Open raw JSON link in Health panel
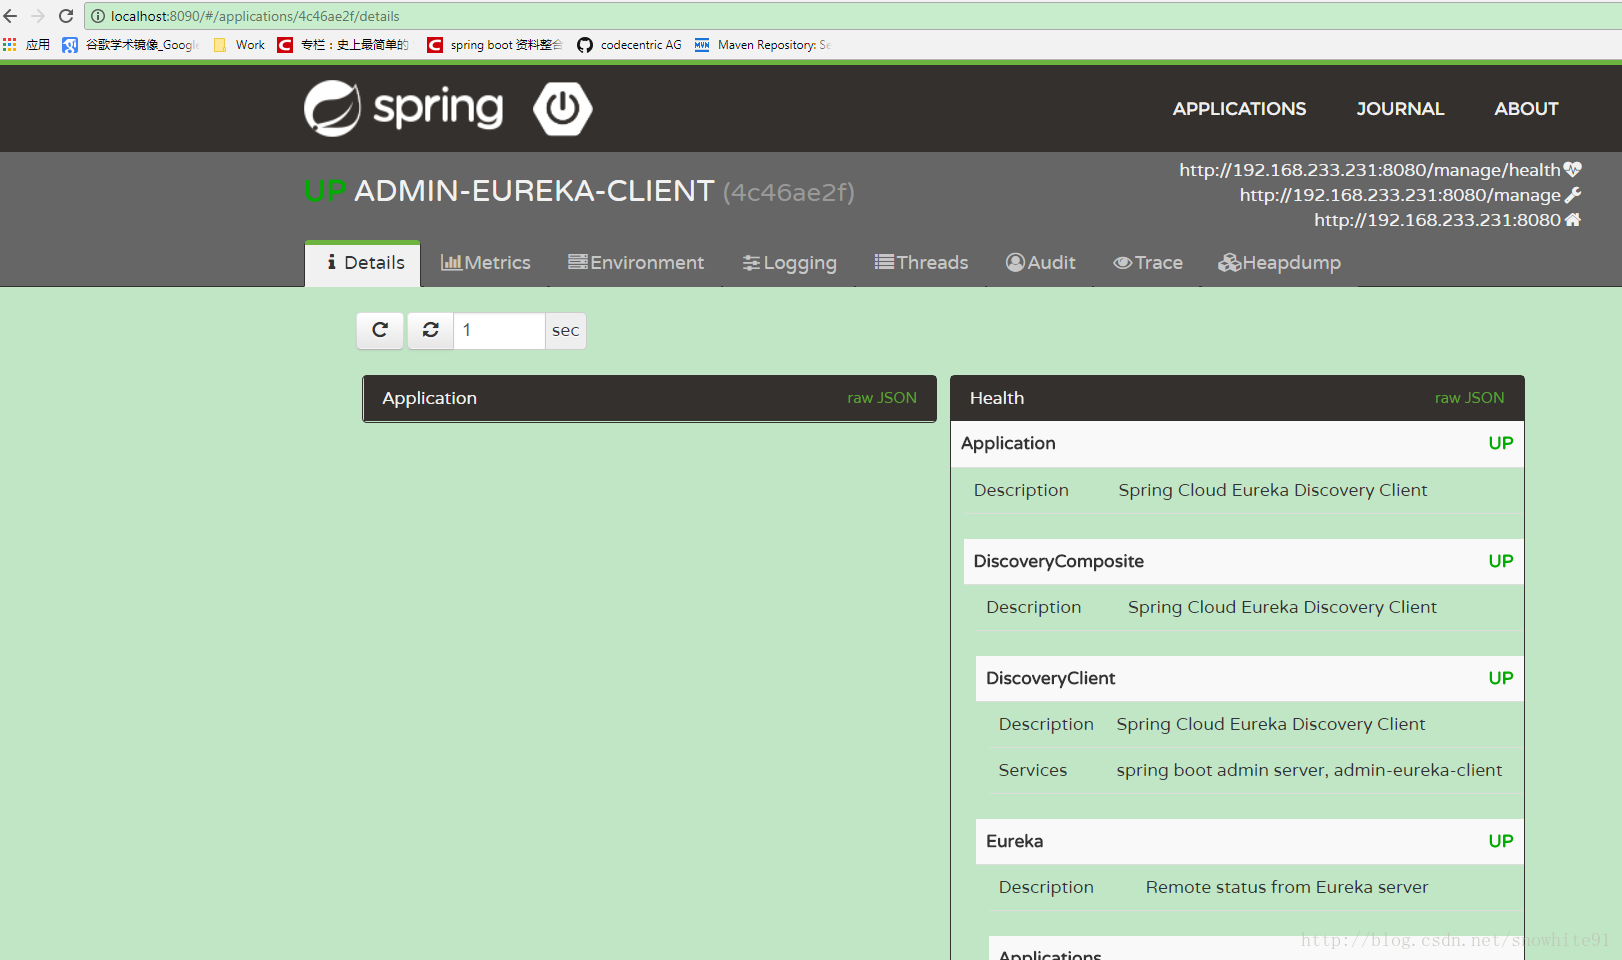Image resolution: width=1622 pixels, height=960 pixels. 1469,398
